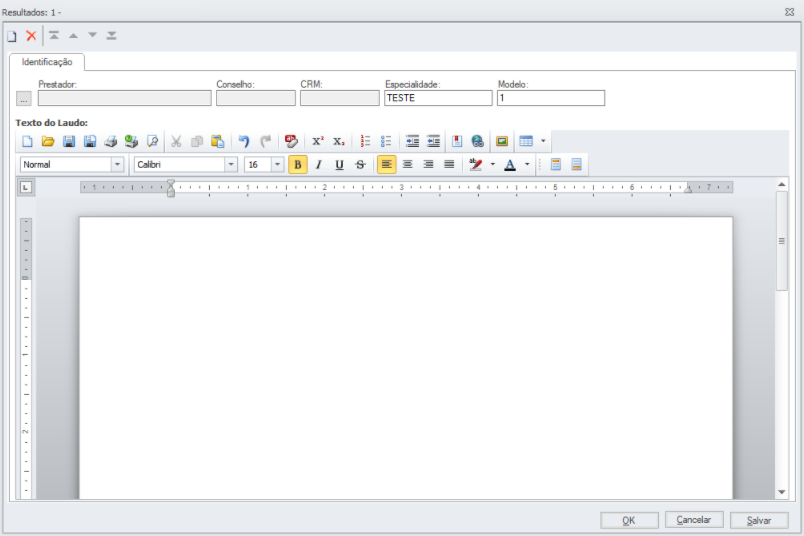Insert hyperlink globe icon
The image size is (804, 536).
477,141
